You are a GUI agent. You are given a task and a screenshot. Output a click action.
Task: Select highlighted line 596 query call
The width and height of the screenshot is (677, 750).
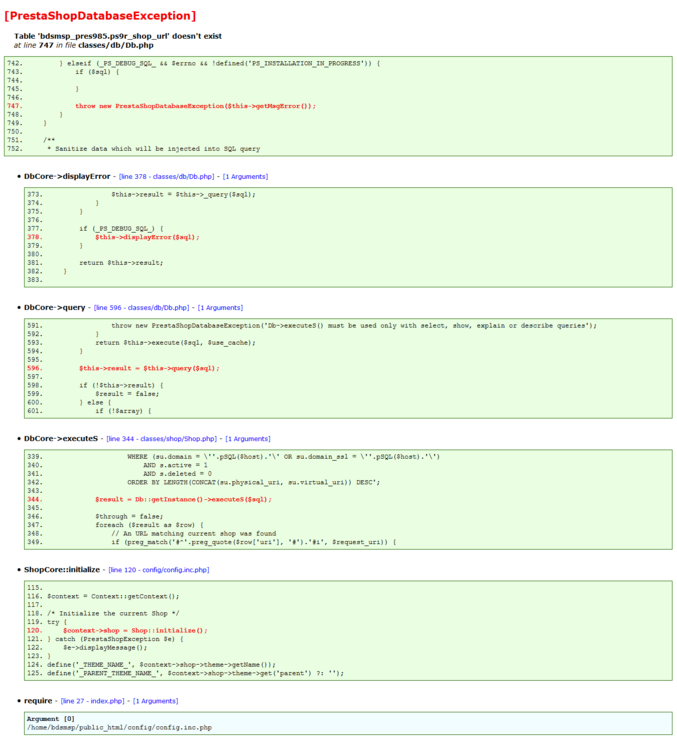coord(149,368)
